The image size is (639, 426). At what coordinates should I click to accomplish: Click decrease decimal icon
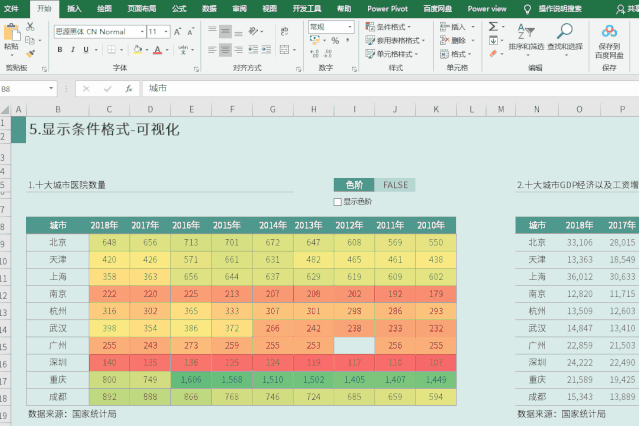pyautogui.click(x=328, y=53)
